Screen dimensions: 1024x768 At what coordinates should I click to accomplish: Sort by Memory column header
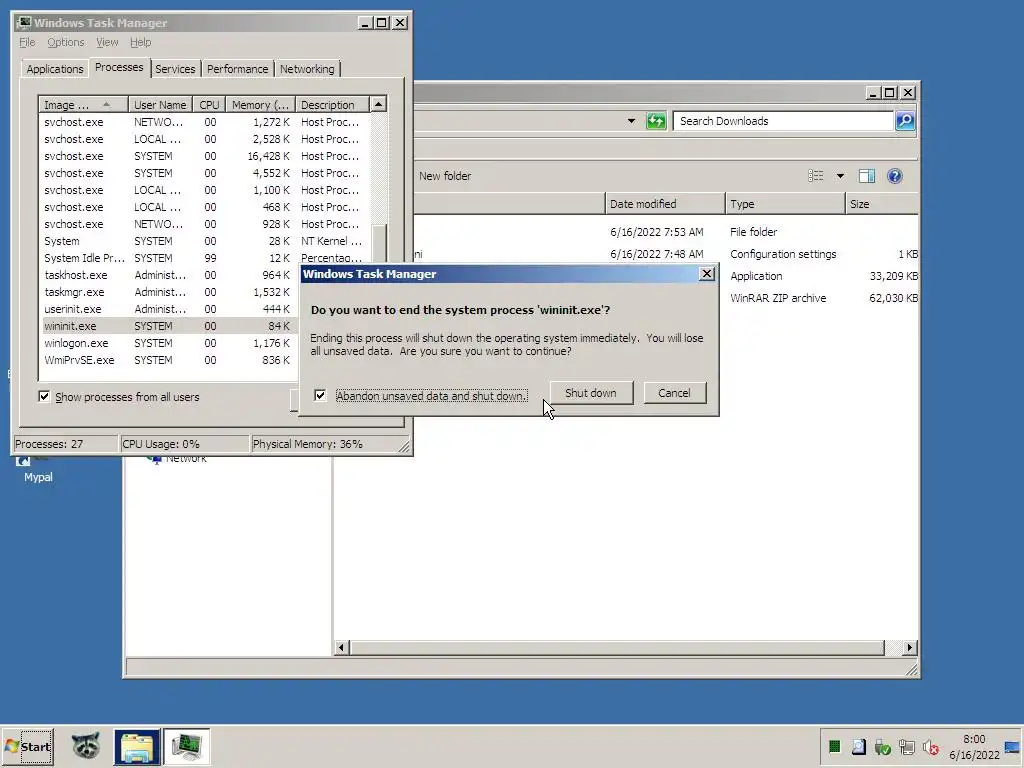pyautogui.click(x=260, y=104)
